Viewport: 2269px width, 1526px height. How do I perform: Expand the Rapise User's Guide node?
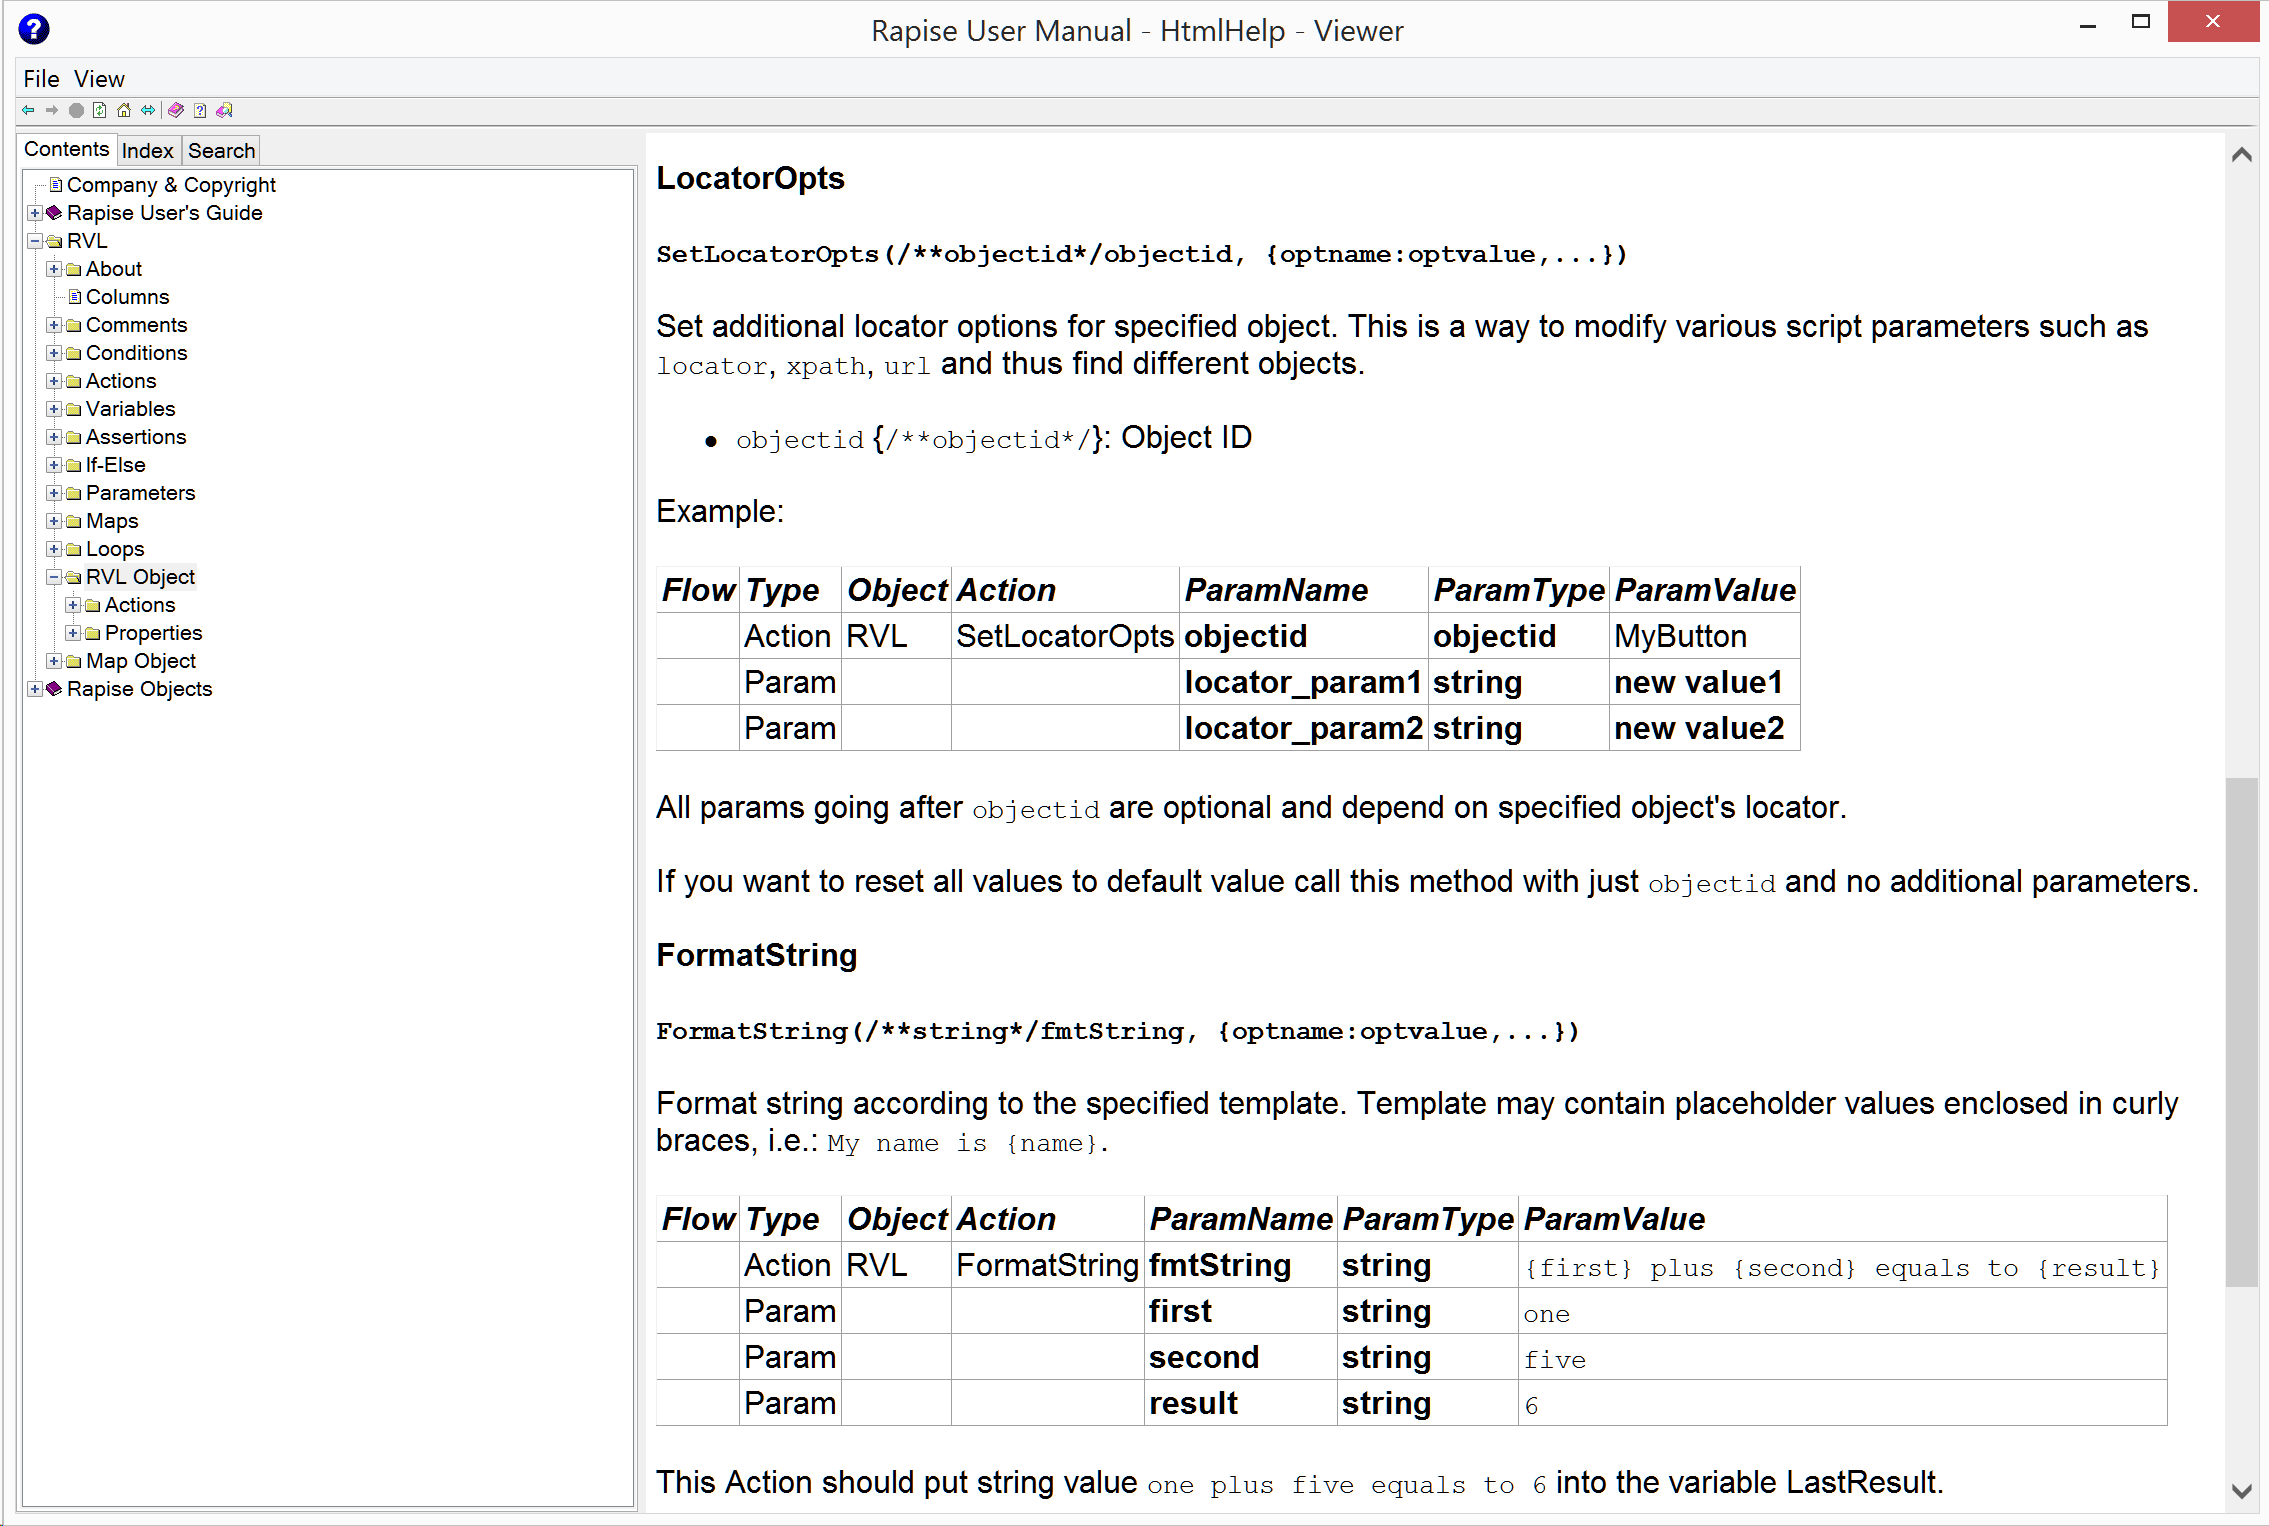[x=35, y=213]
